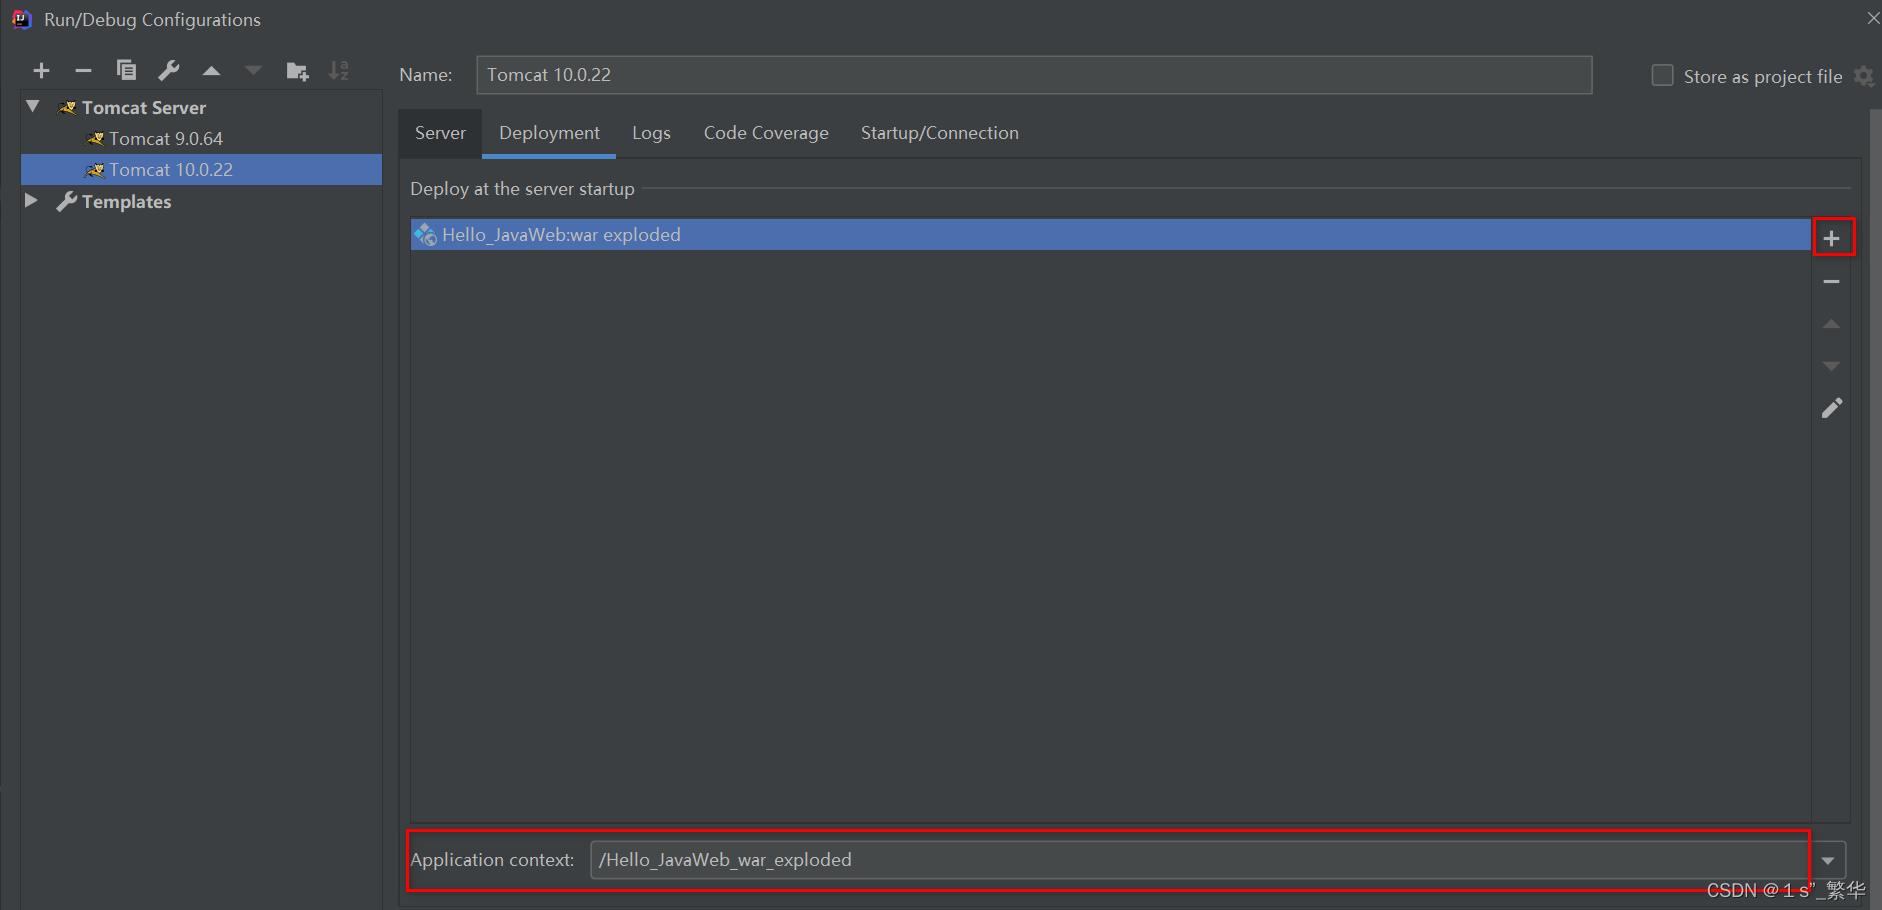Viewport: 1882px width, 910px height.
Task: Remove the selected deployment artifact
Action: coord(1832,282)
